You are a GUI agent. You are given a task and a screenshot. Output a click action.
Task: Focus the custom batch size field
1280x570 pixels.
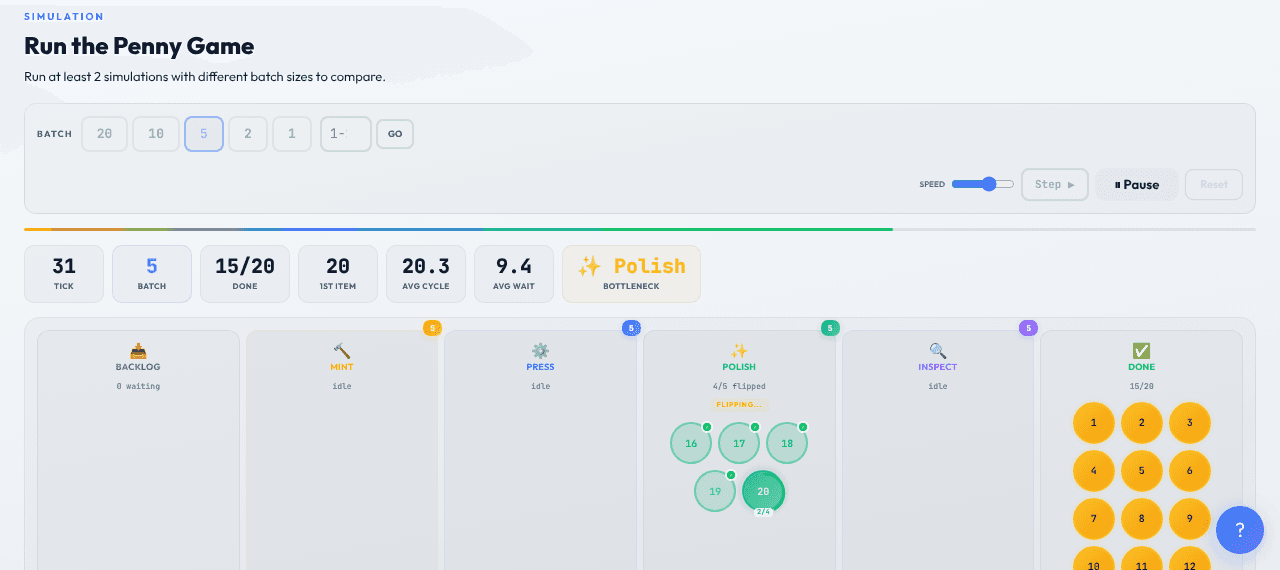[x=346, y=134]
